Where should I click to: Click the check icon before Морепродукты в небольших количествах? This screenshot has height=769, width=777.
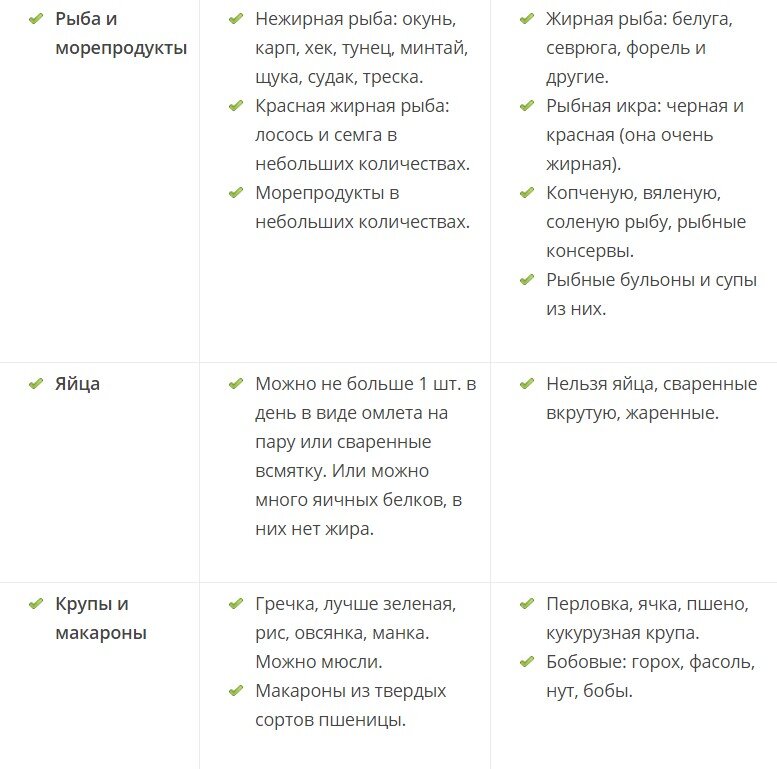236,192
